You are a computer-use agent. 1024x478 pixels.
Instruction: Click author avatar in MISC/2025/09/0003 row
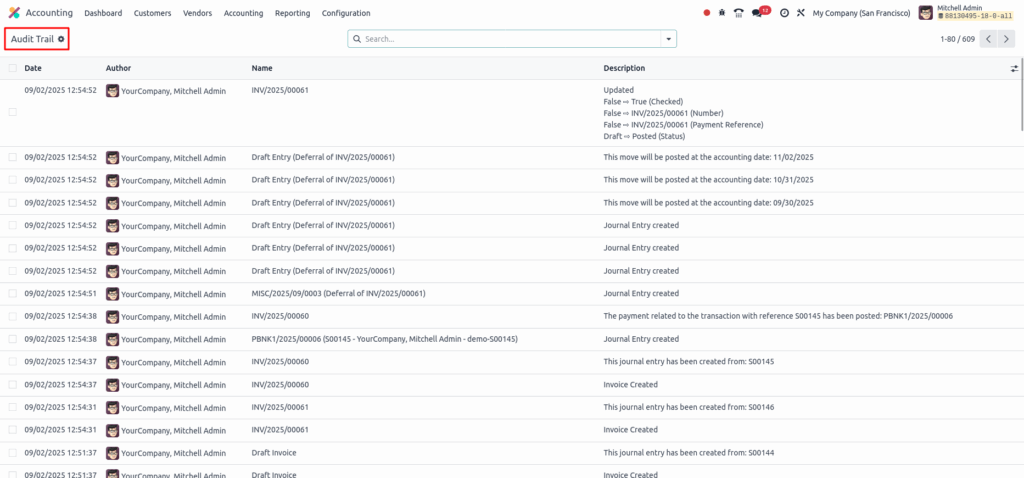(x=112, y=293)
